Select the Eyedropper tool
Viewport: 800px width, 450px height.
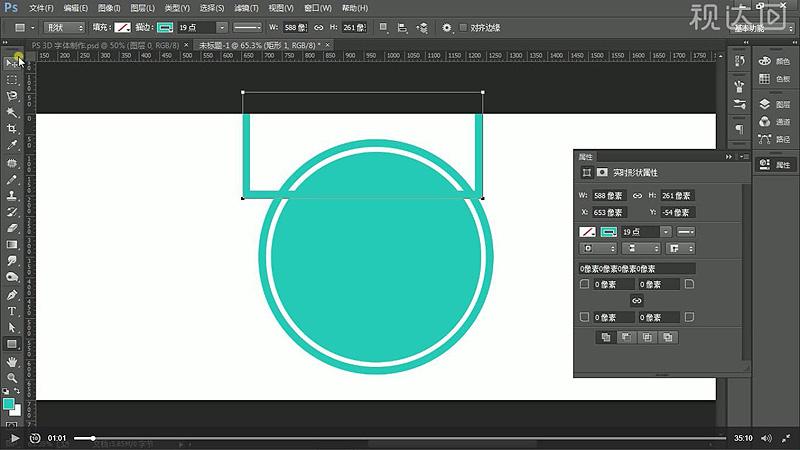[x=11, y=145]
